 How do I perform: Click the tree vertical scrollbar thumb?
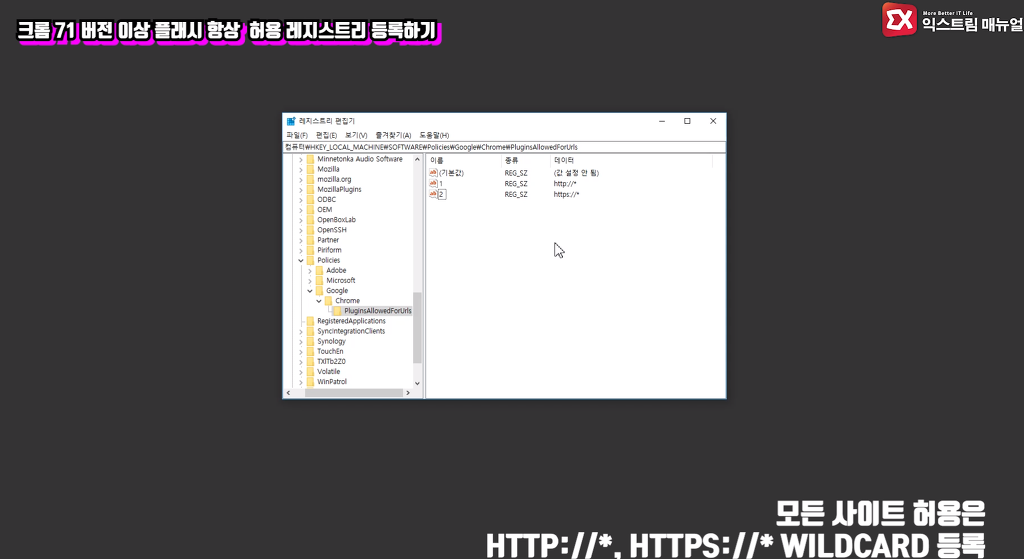point(417,328)
